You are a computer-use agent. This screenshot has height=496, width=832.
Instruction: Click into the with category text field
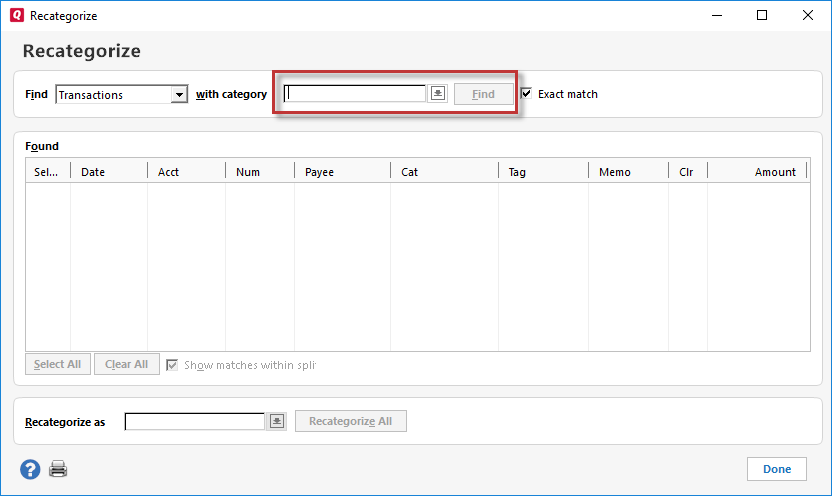pos(355,94)
